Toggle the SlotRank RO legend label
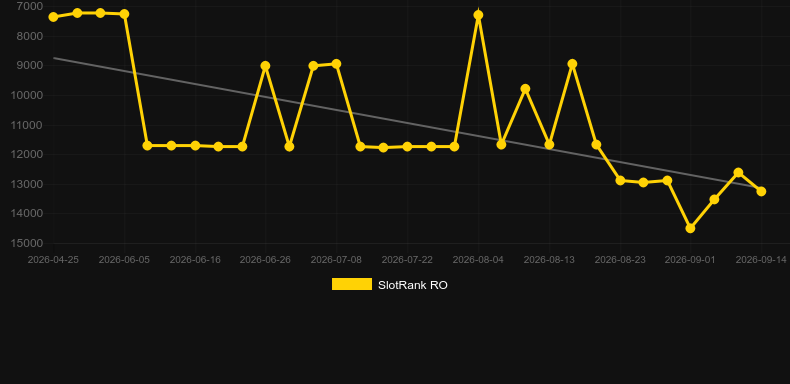Screen dimensions: 790x384 click(412, 285)
